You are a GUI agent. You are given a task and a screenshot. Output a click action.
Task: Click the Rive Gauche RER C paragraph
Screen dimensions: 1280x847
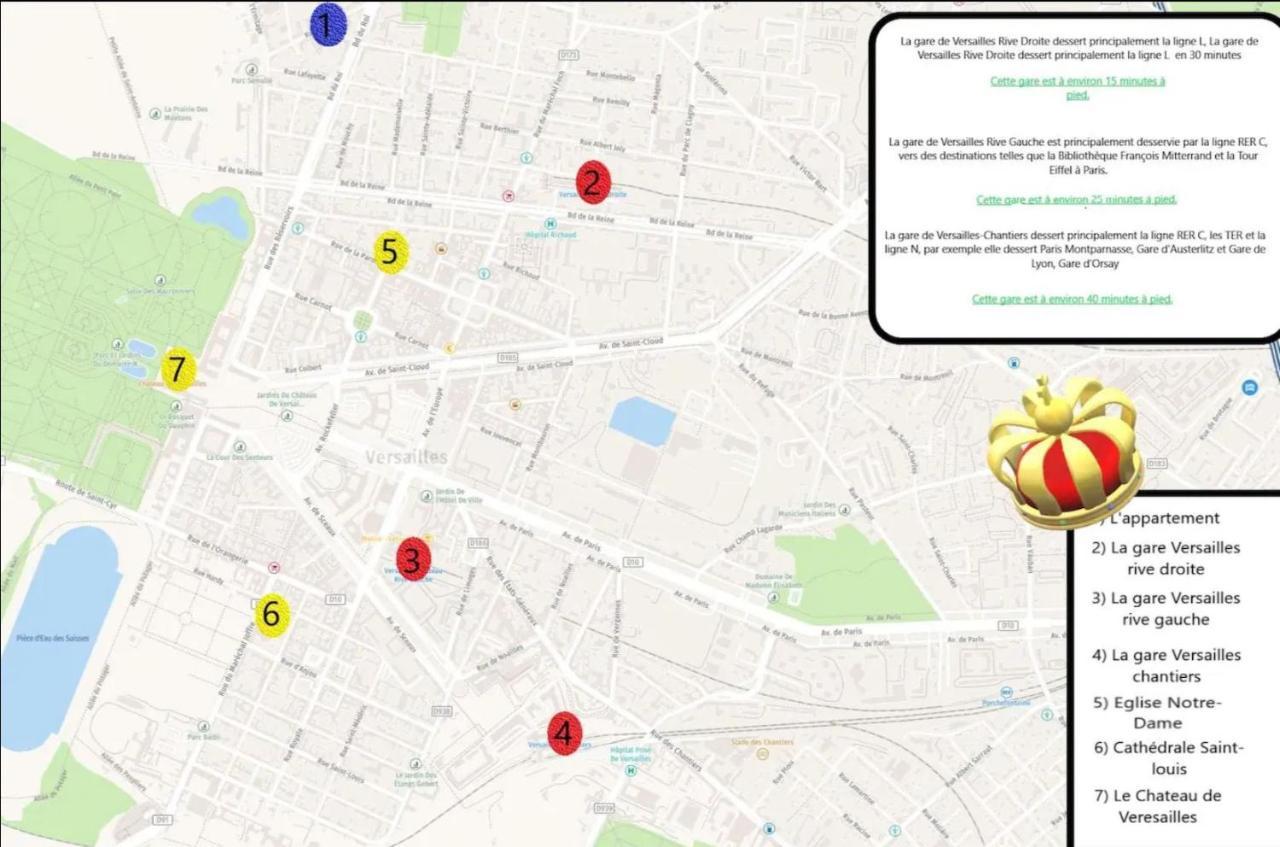(1078, 155)
